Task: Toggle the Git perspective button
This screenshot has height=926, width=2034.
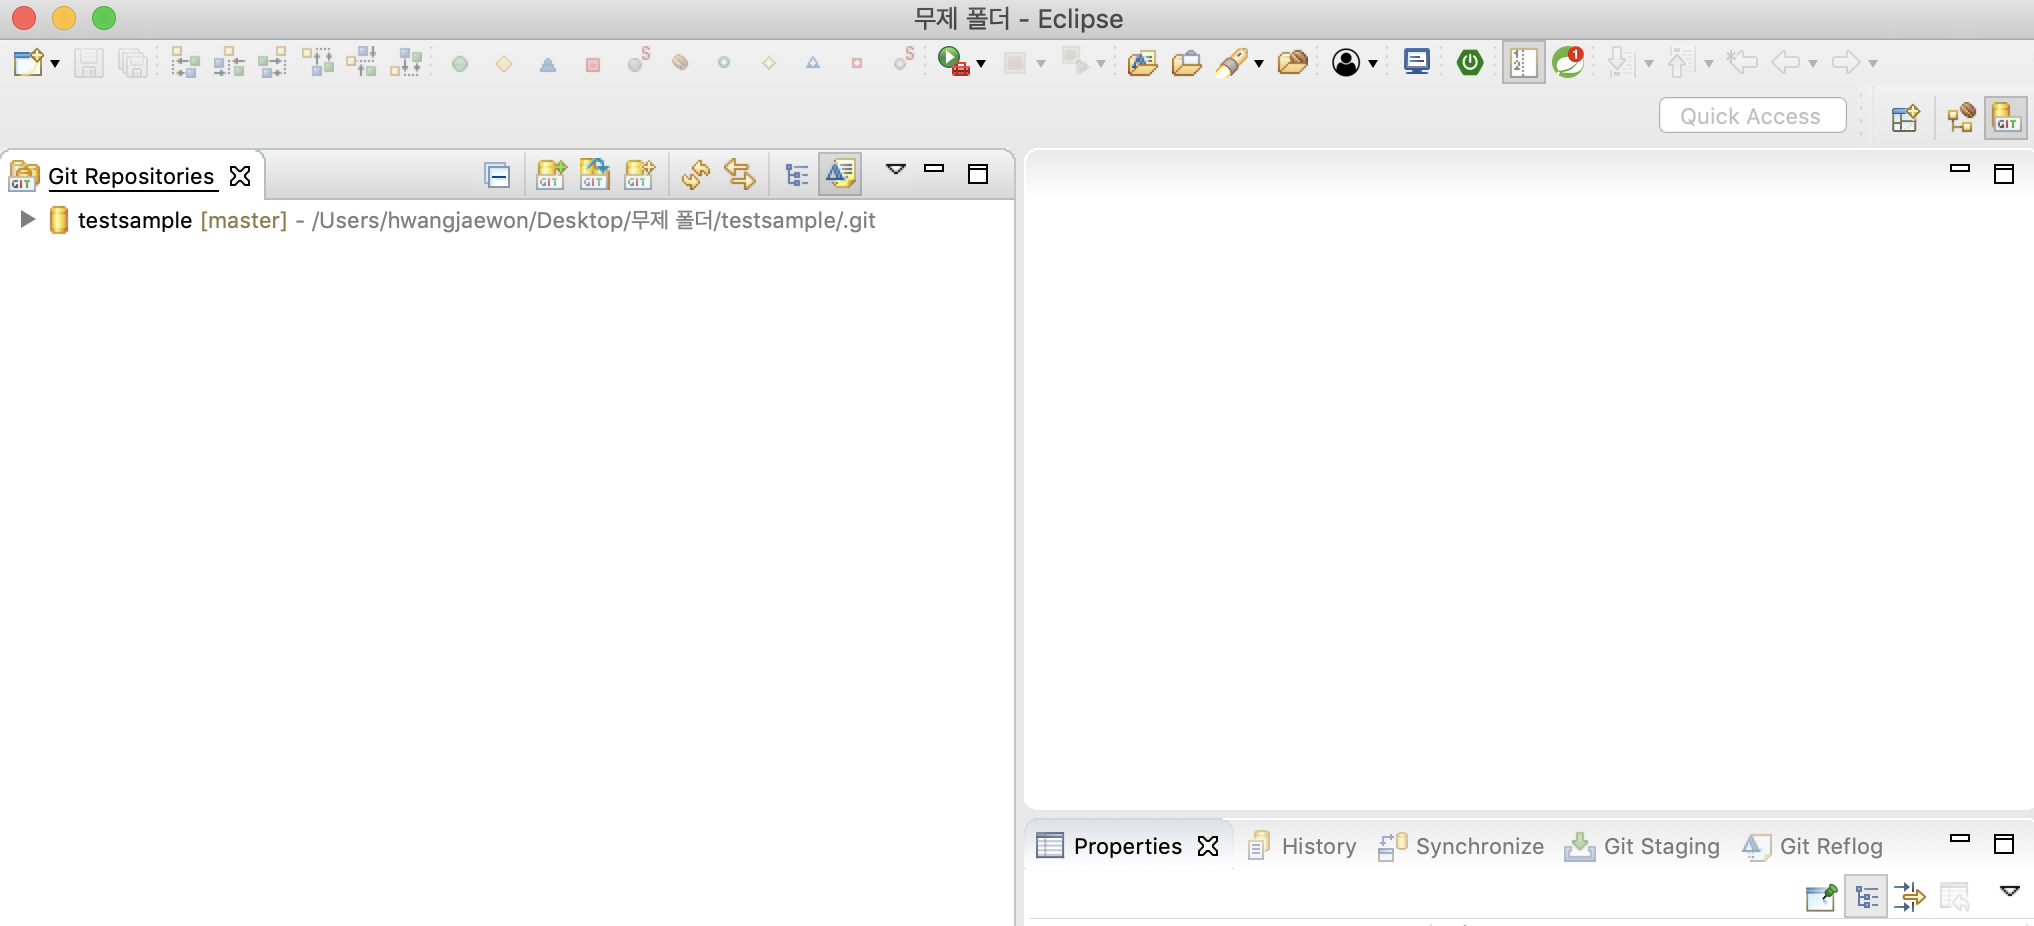Action: 2006,117
